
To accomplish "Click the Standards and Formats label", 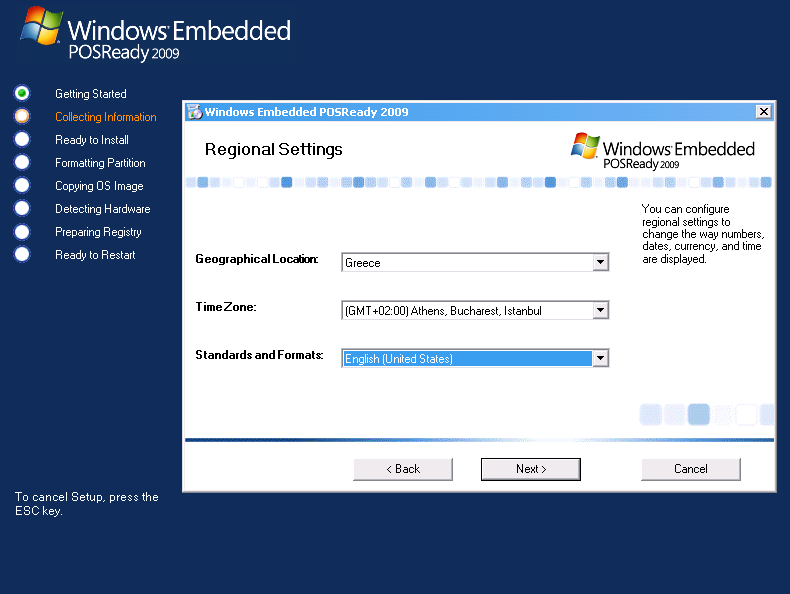I will click(259, 355).
